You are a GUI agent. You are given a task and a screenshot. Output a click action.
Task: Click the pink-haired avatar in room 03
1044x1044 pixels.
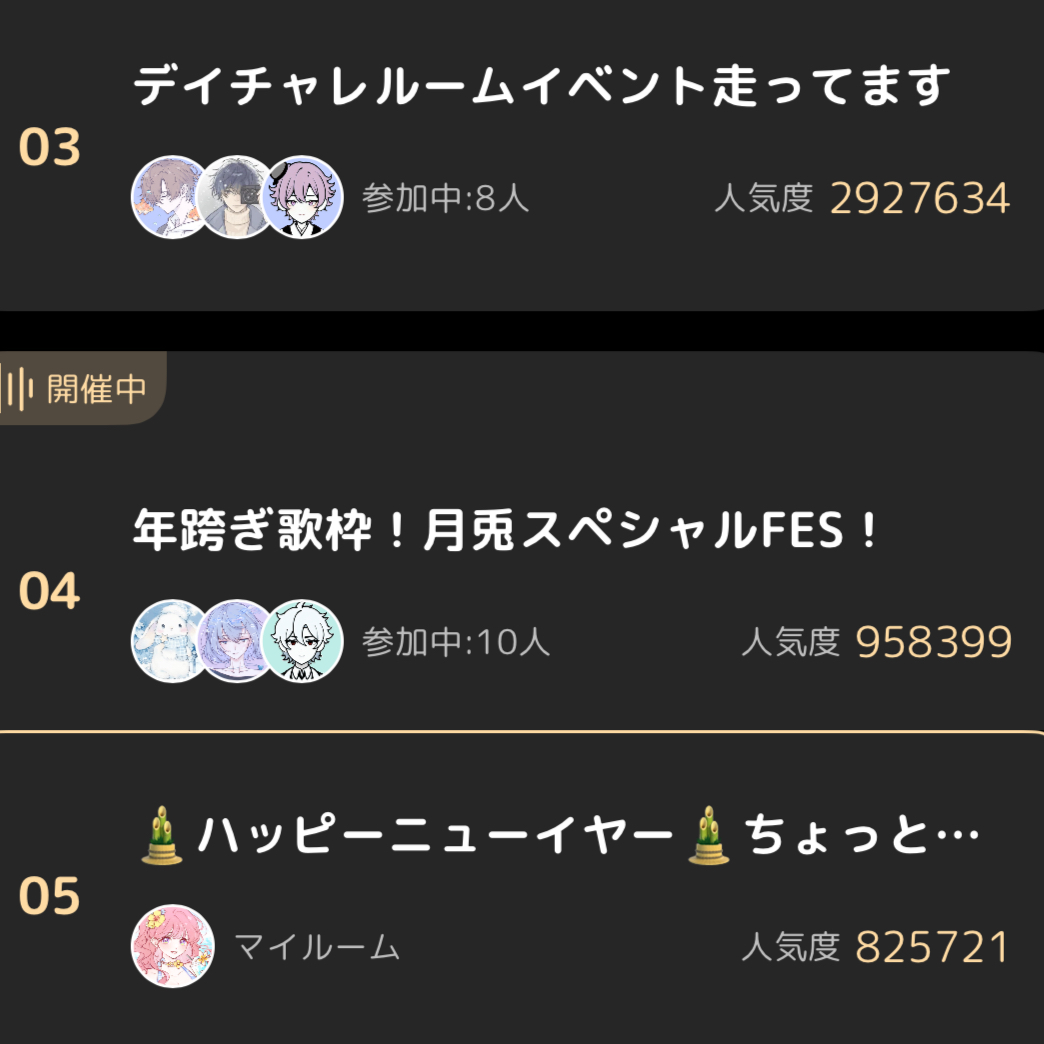tap(303, 197)
